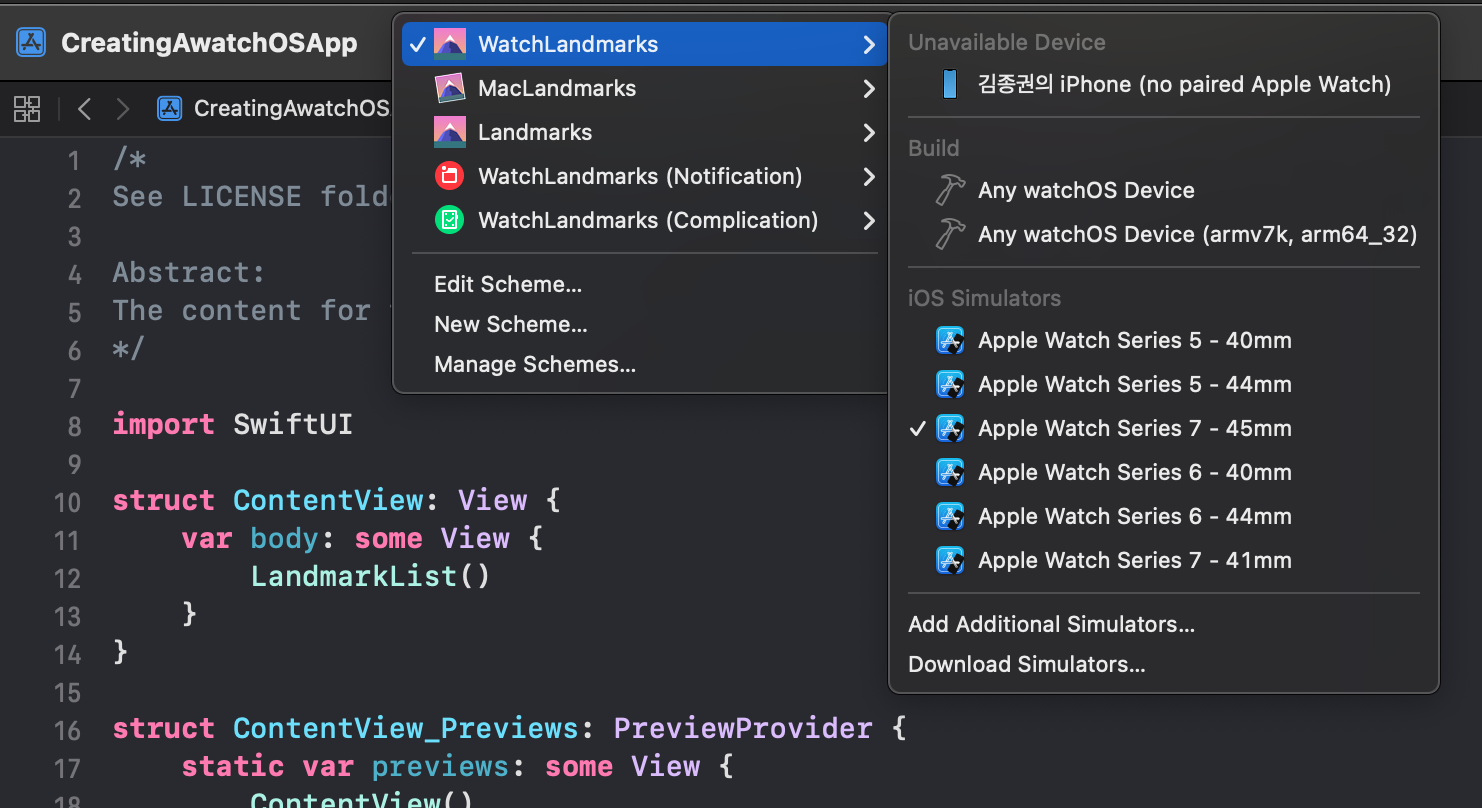Screen dimensions: 1482x808
Task: Expand WatchLandmarks (Notification) submenu arrow
Action: tap(869, 176)
